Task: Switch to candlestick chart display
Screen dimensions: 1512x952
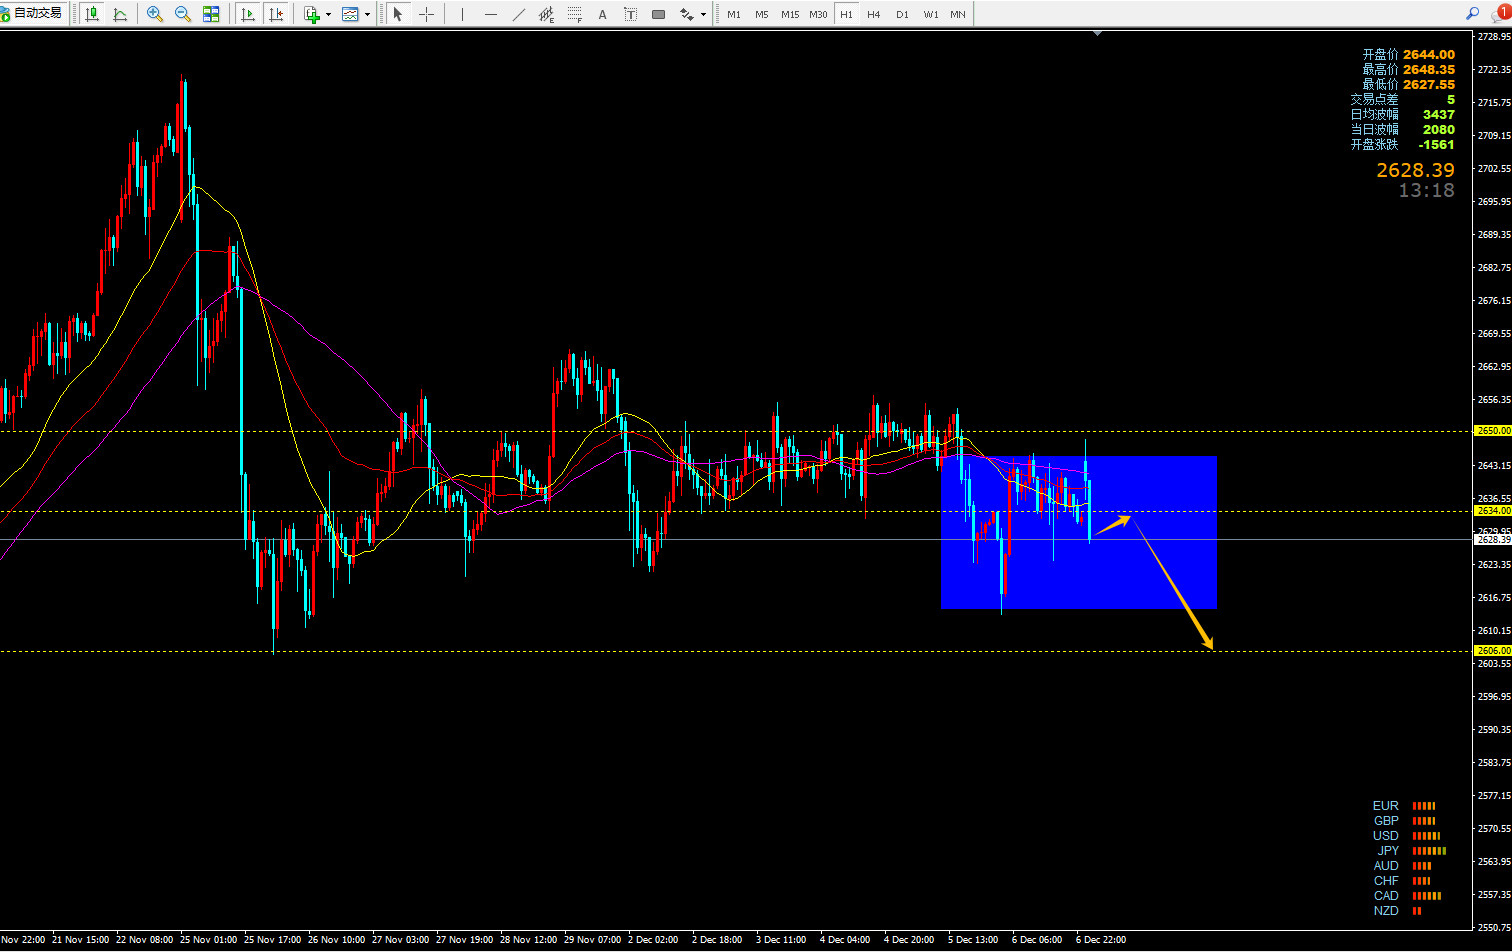Action: pos(92,14)
